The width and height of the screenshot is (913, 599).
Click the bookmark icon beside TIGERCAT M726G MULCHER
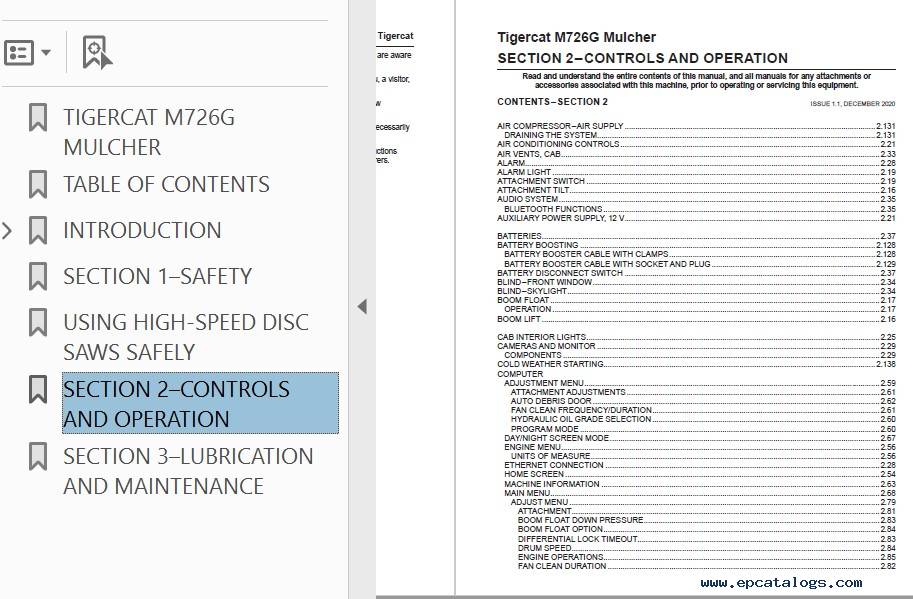pos(38,118)
